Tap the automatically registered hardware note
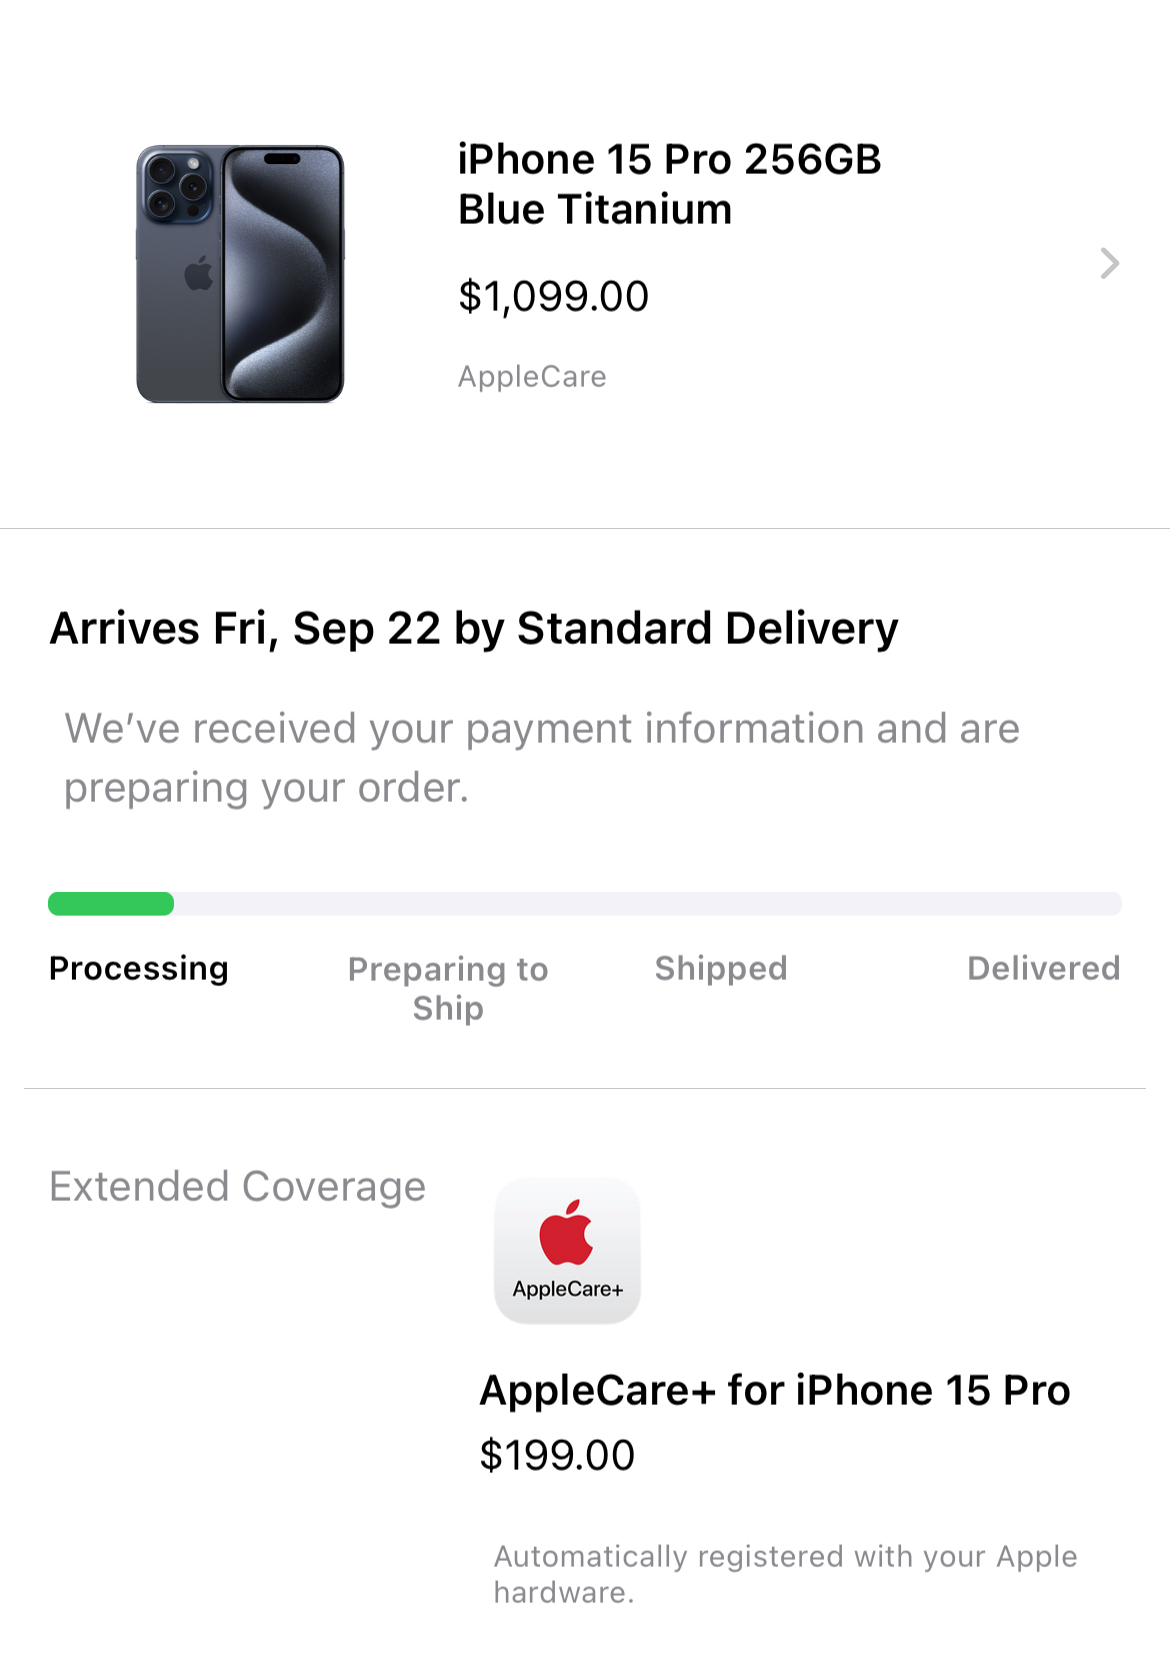Screen dimensions: 1170x1666 tap(785, 1574)
